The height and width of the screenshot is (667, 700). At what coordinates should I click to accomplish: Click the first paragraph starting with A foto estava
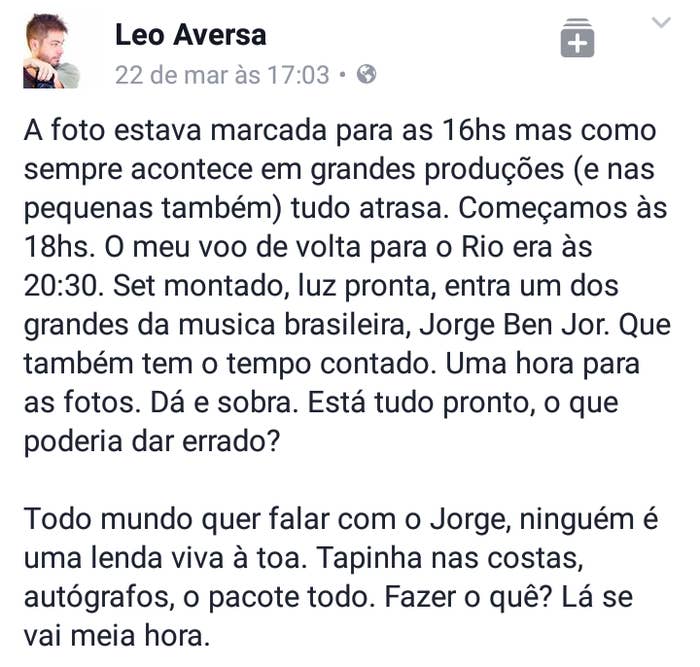pyautogui.click(x=347, y=286)
